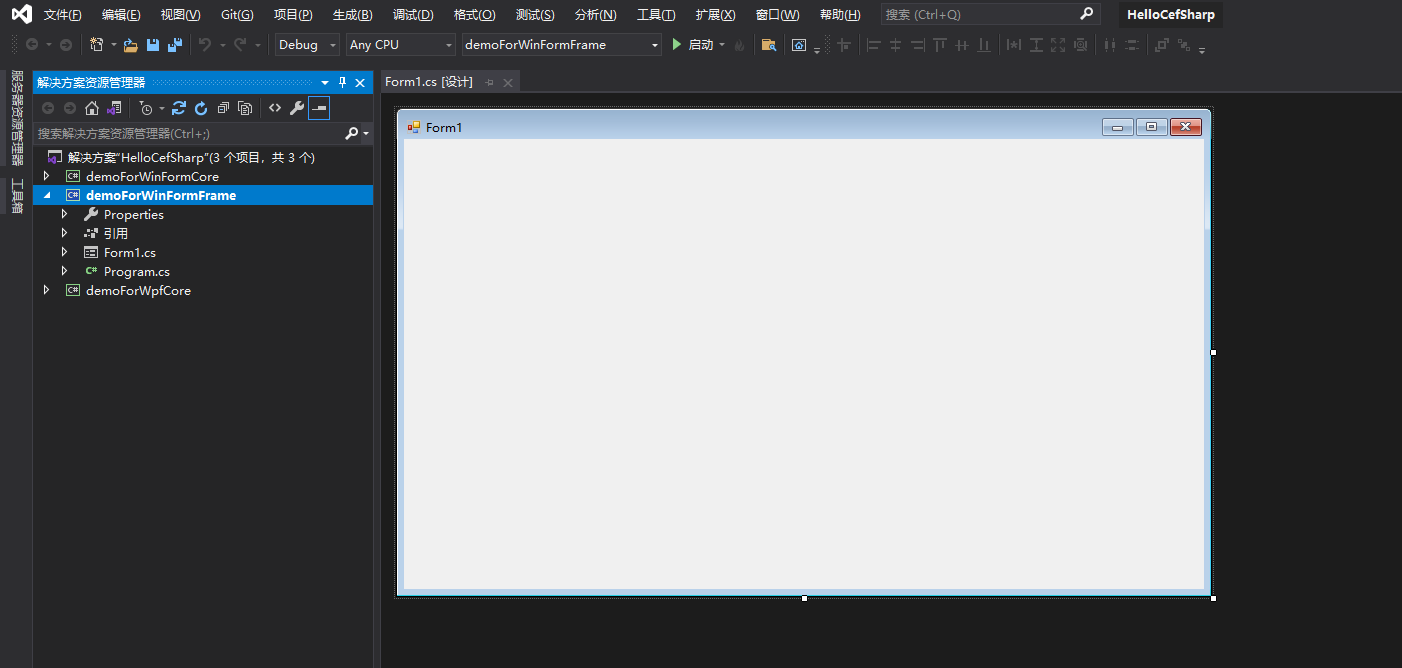Click the Live Visual Tree home-window icon
Screen dimensions: 1402x668
point(799,45)
